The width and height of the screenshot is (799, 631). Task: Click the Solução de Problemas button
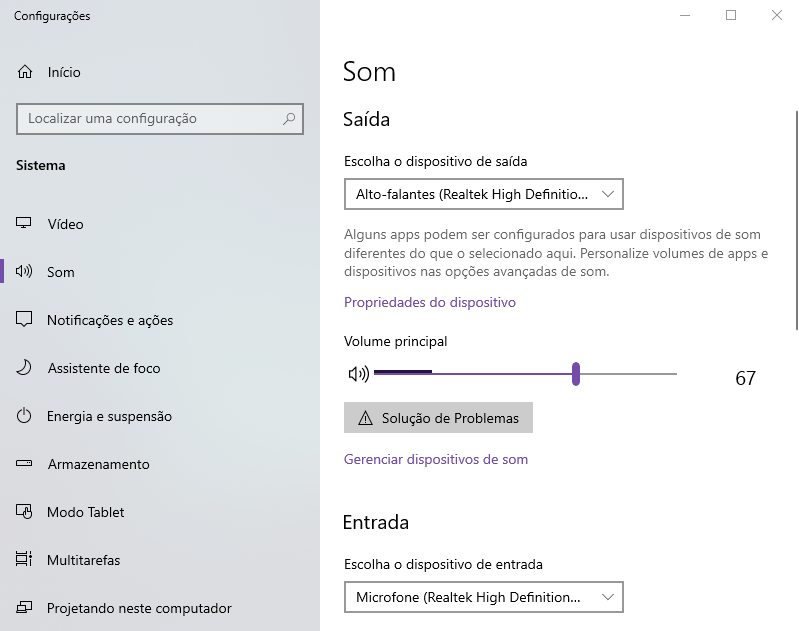tap(438, 417)
